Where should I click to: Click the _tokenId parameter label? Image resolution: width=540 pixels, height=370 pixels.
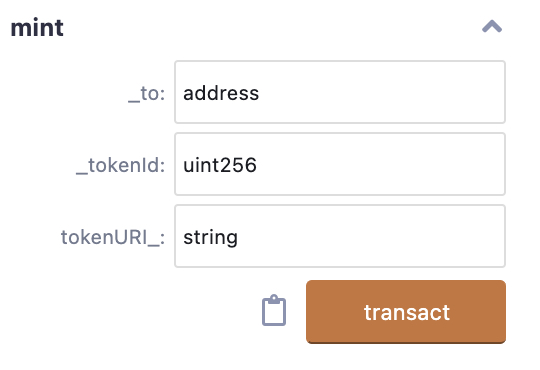[x=121, y=165]
